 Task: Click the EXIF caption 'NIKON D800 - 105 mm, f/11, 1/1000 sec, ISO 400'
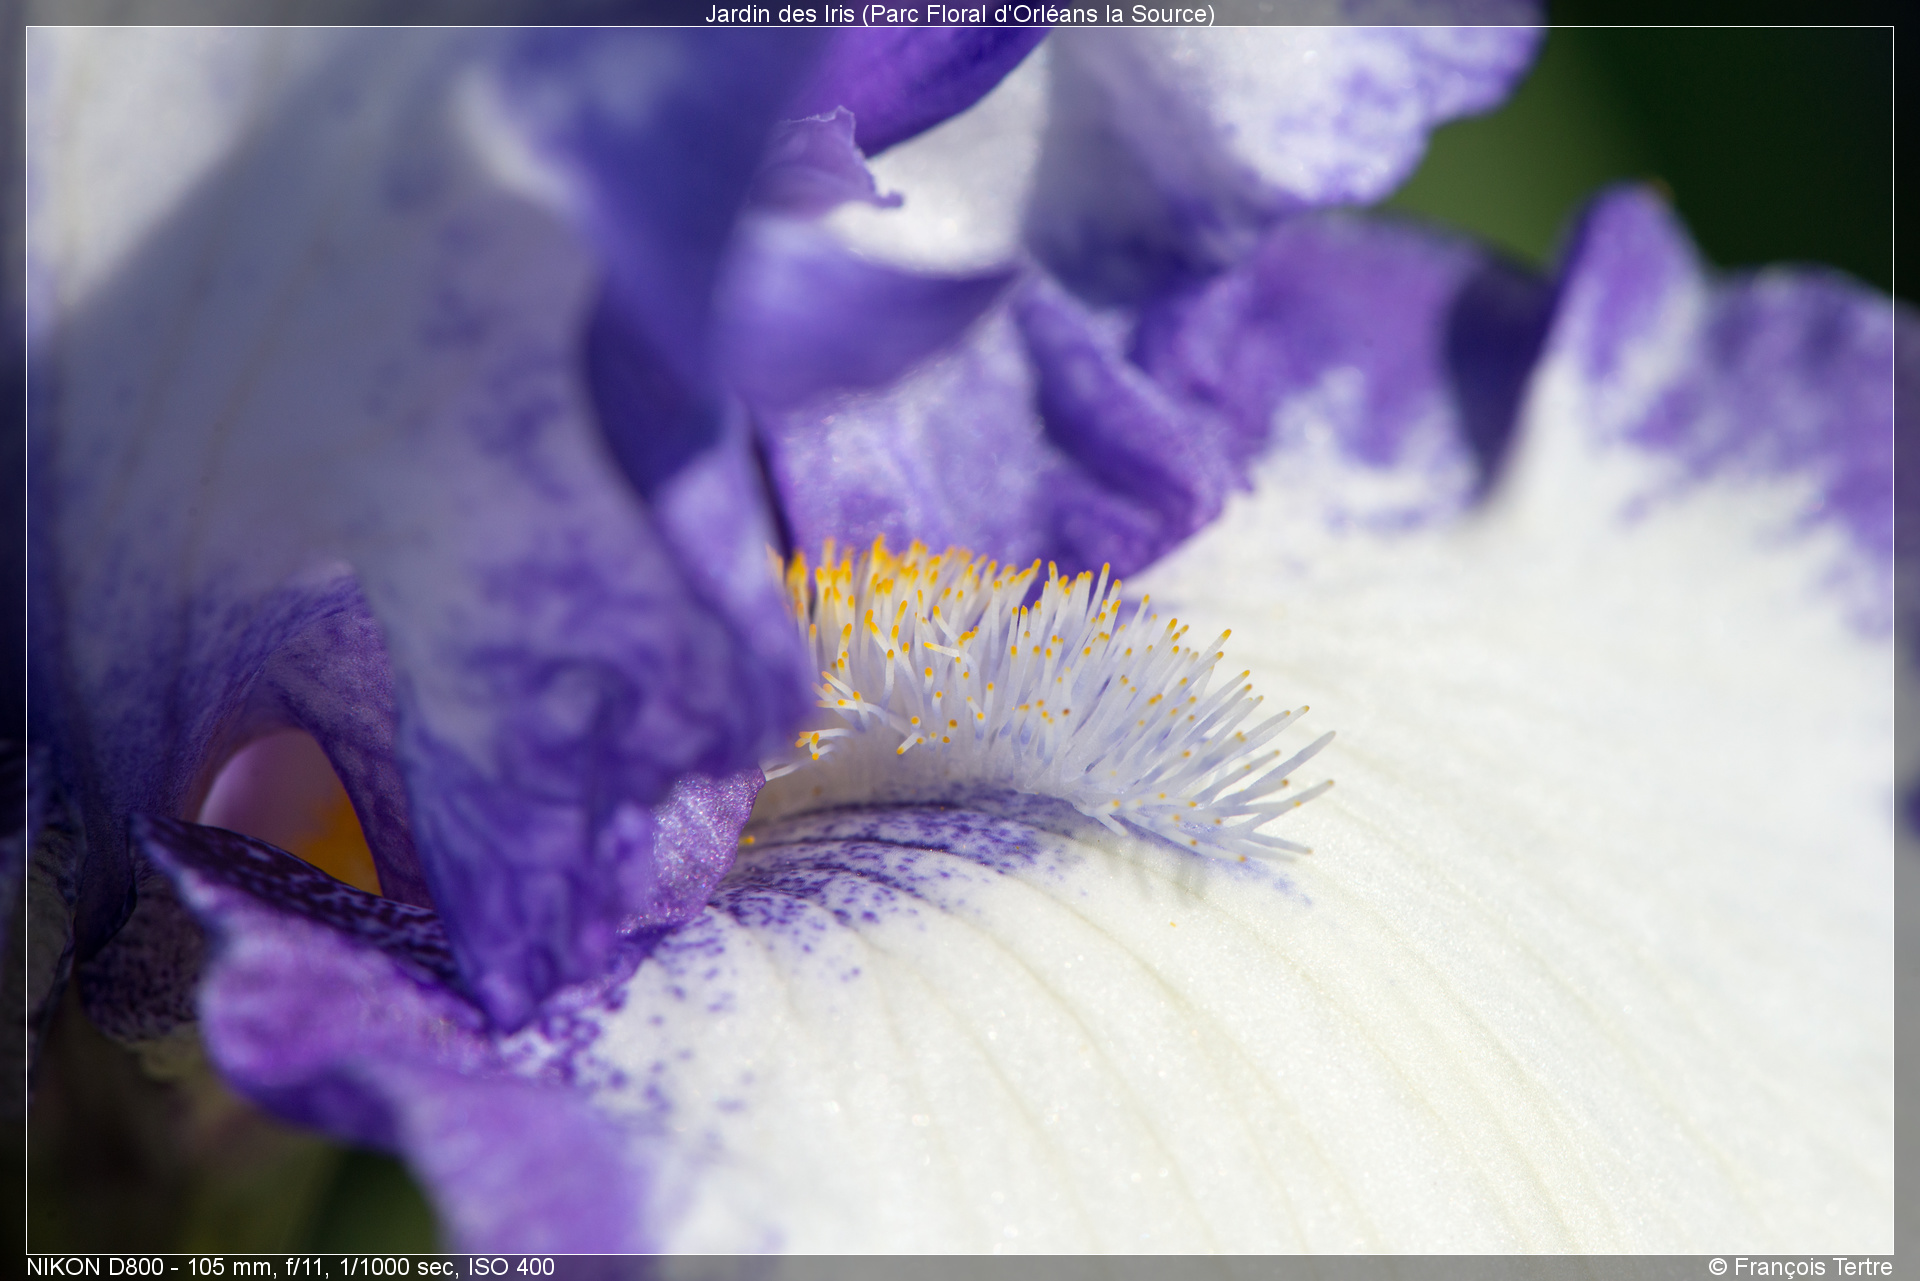pos(290,1267)
